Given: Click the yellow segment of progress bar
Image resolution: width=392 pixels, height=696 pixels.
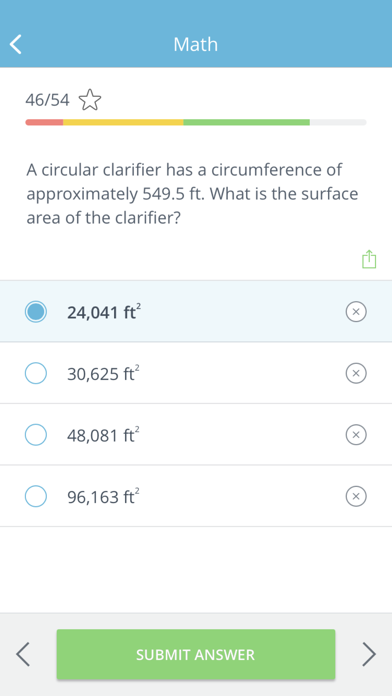Looking at the screenshot, I should tap(123, 122).
